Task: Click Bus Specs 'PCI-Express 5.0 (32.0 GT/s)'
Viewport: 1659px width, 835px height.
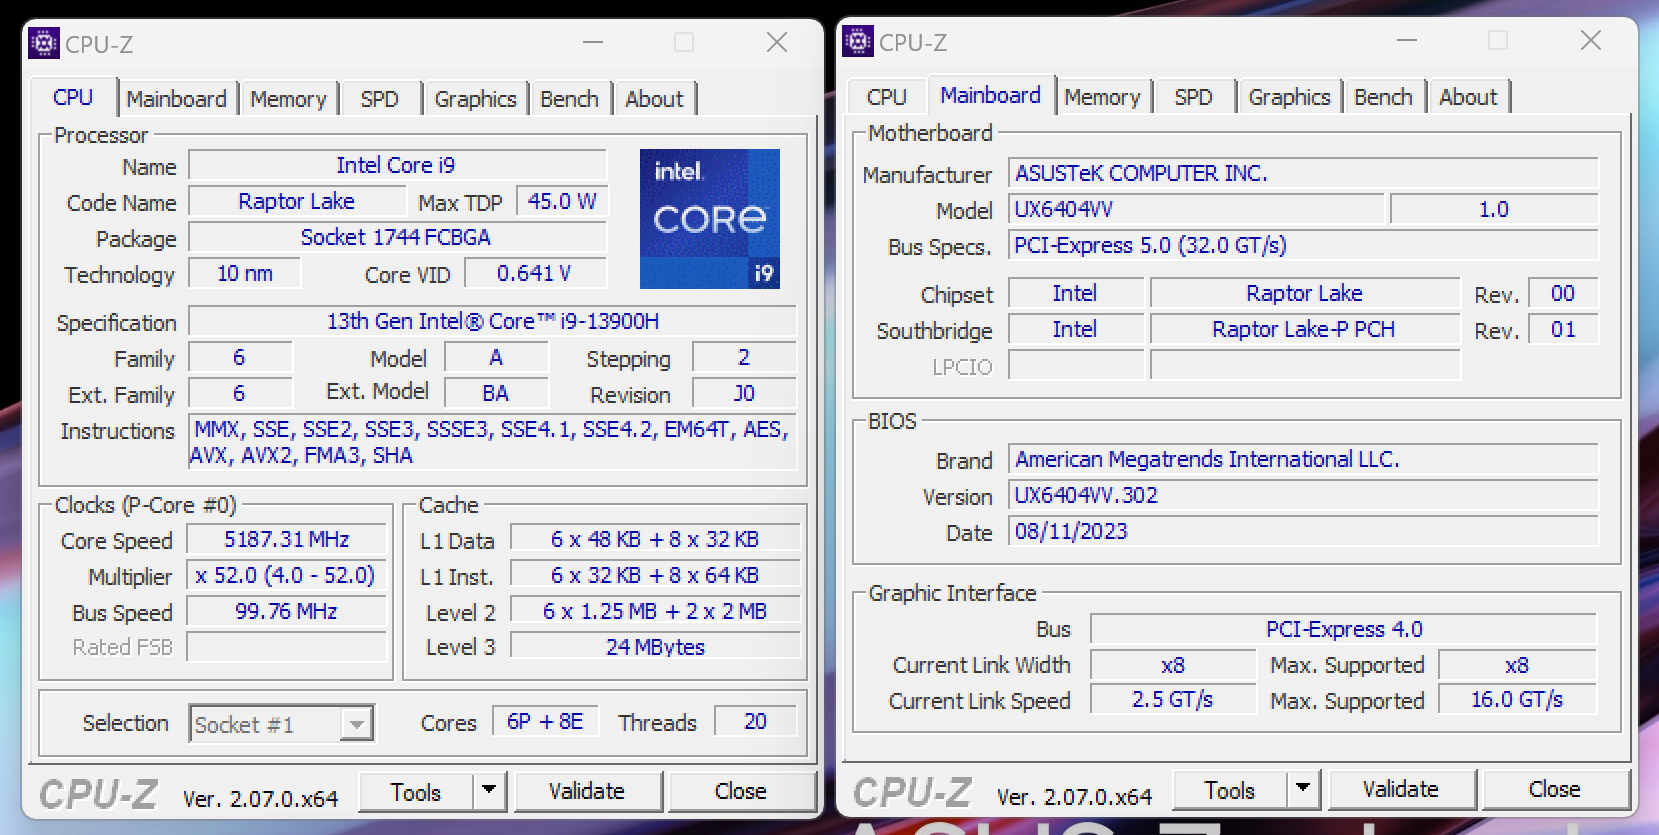Action: (x=1304, y=245)
